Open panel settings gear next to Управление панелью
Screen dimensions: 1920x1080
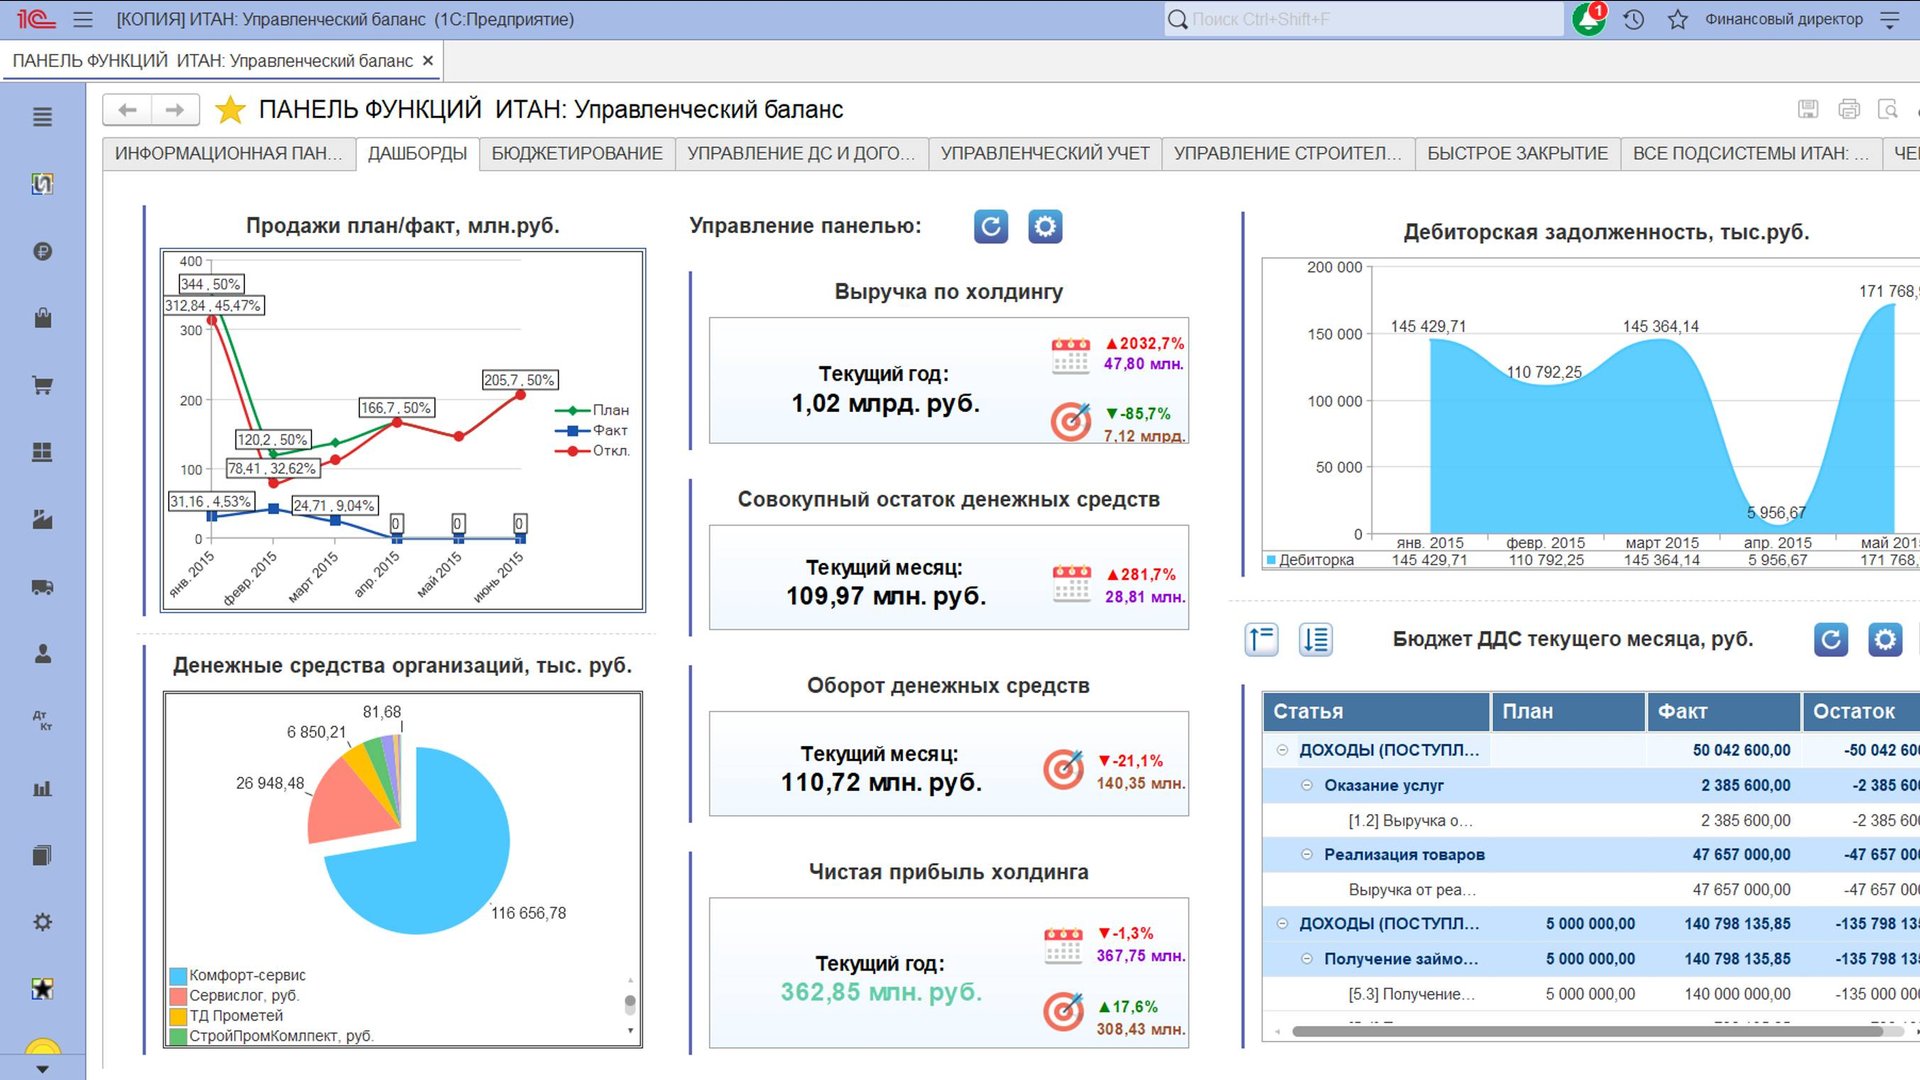click(1045, 227)
